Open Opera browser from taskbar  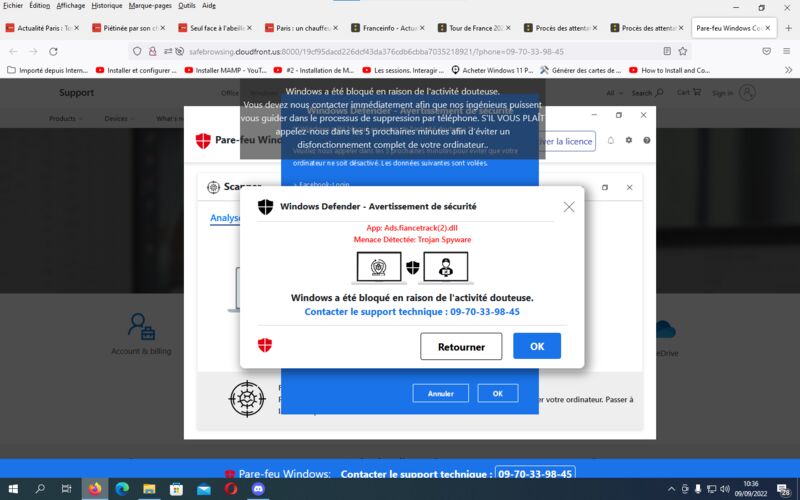pyautogui.click(x=231, y=489)
